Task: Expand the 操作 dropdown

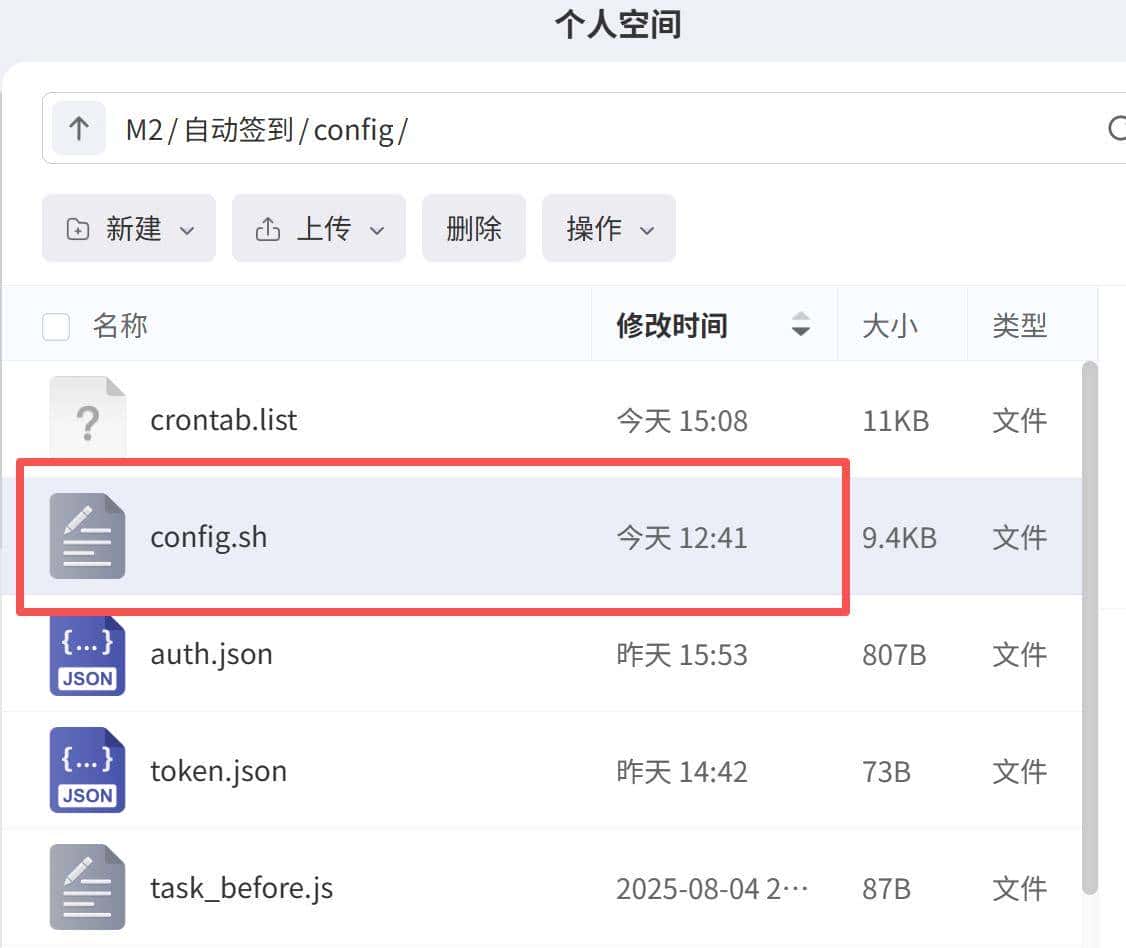Action: point(648,228)
